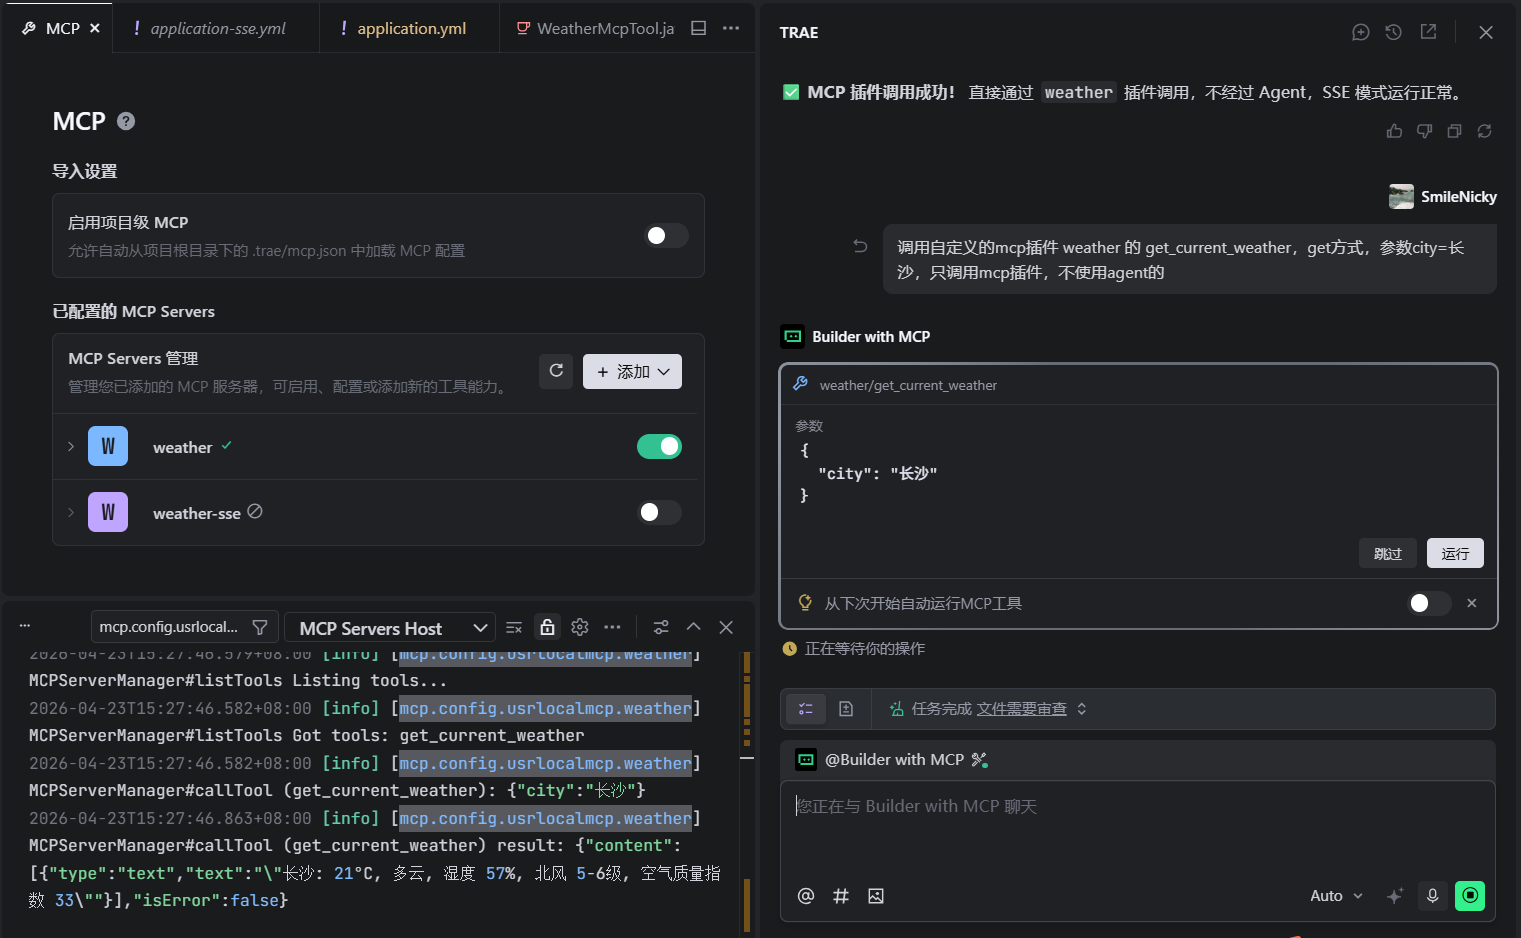Copy the response message
This screenshot has height=938, width=1521.
point(1454,131)
